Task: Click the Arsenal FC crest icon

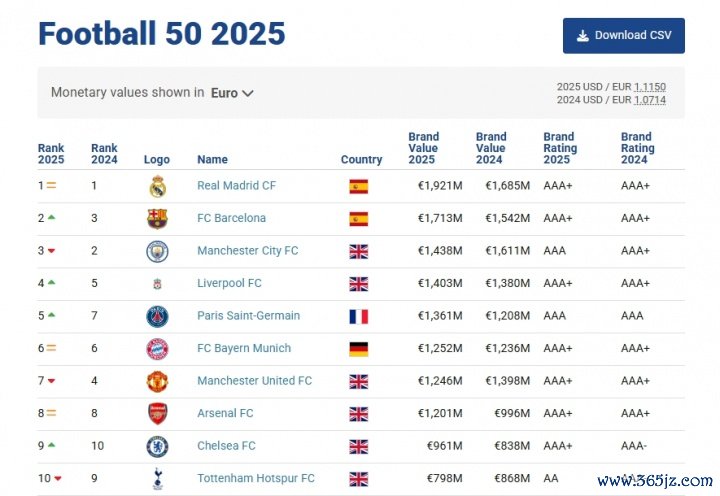Action: point(157,414)
